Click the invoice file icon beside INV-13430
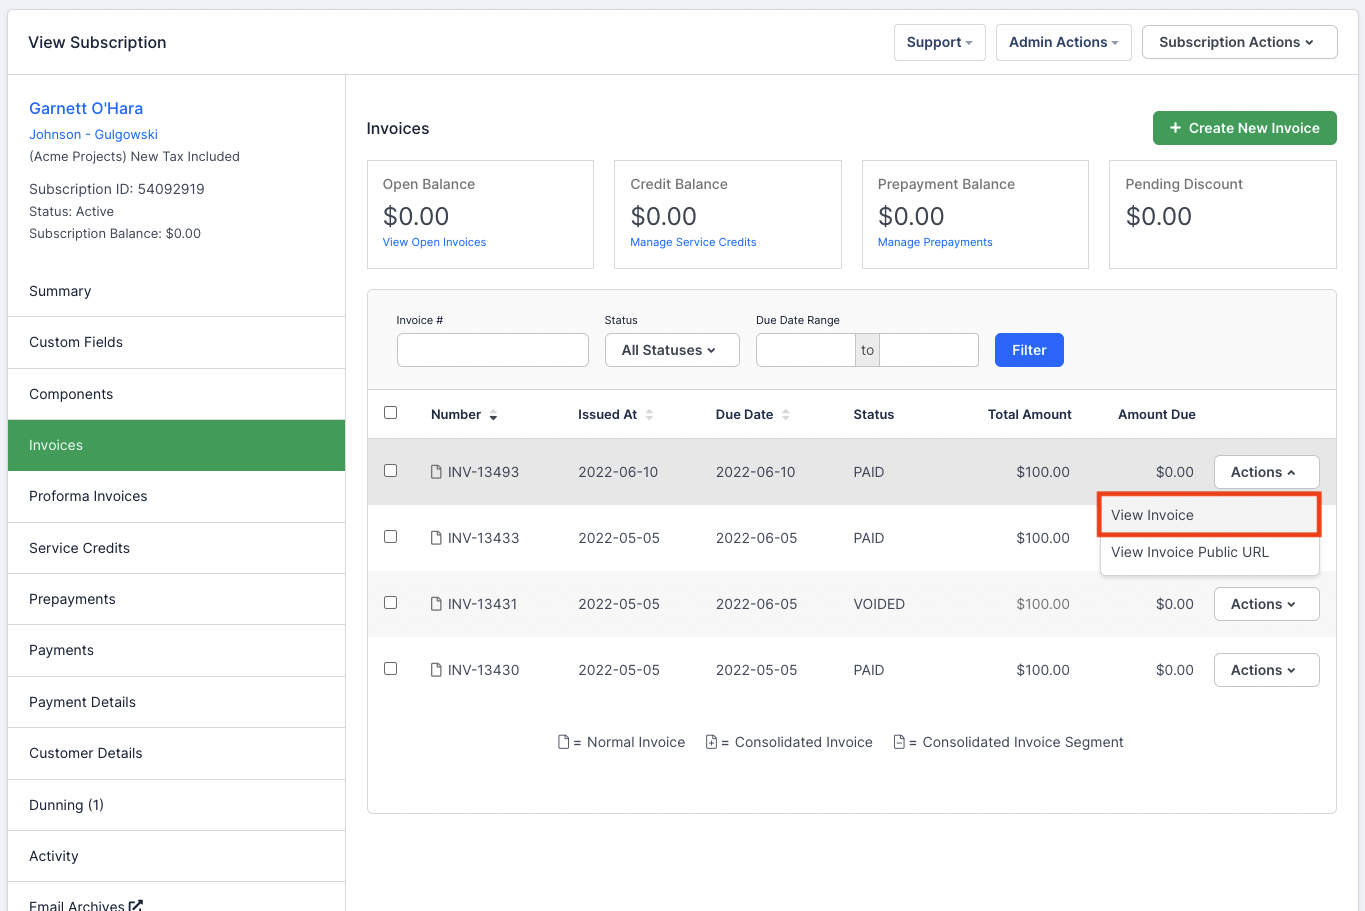This screenshot has width=1365, height=911. tap(434, 669)
